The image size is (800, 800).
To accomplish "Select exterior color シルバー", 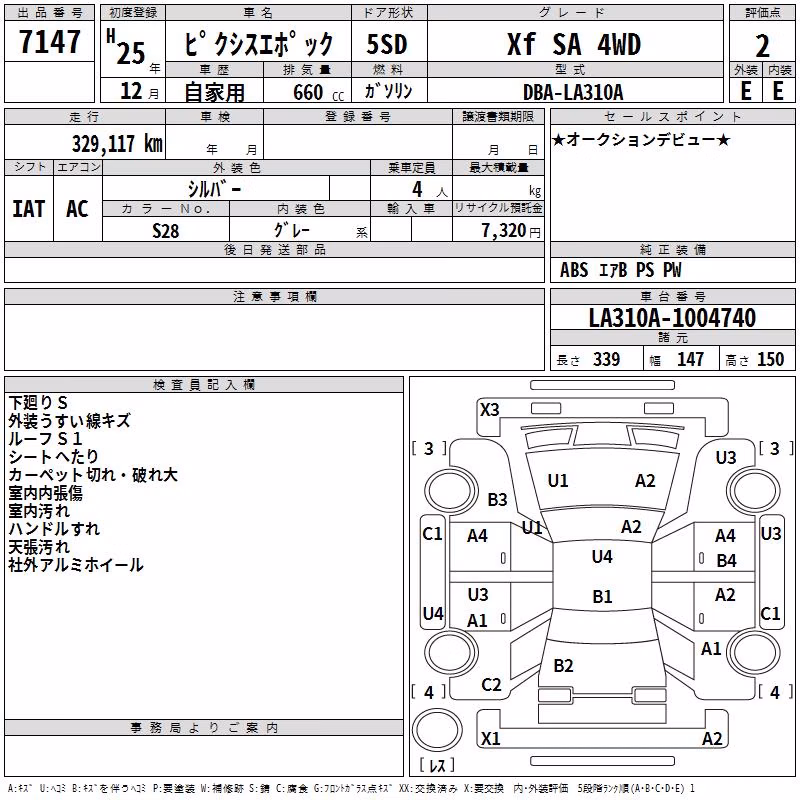I will tap(214, 189).
